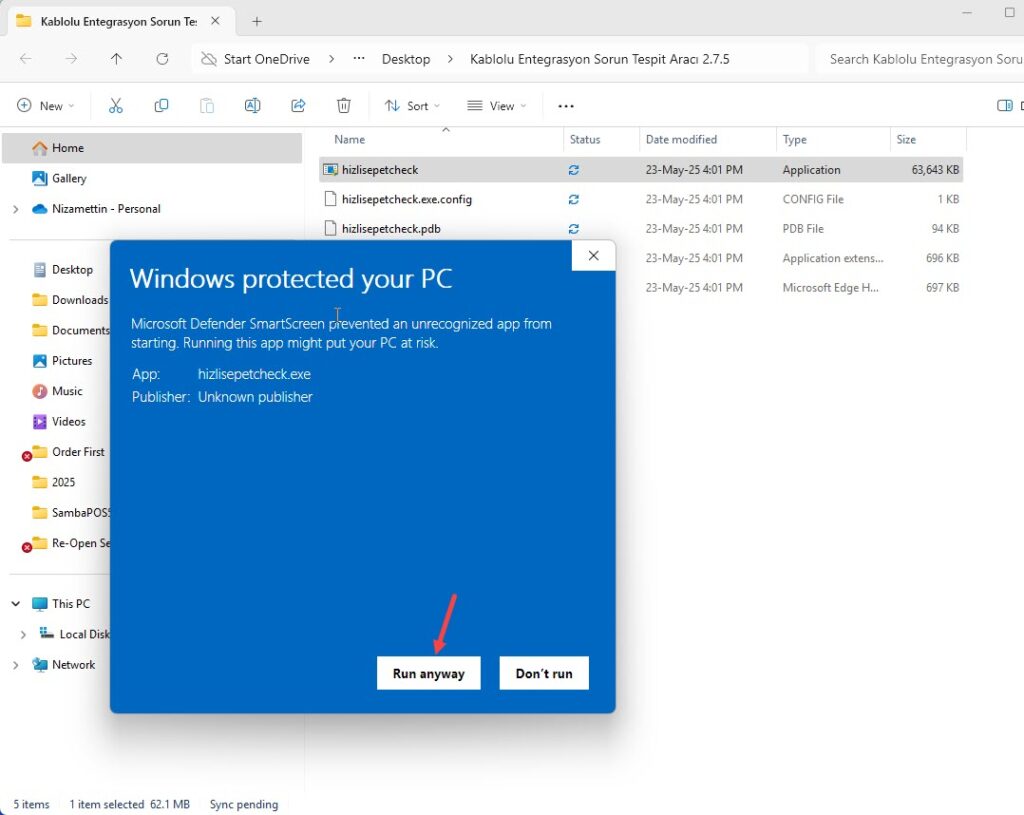
Task: Close the SmartScreen dialog with X
Action: coord(593,255)
